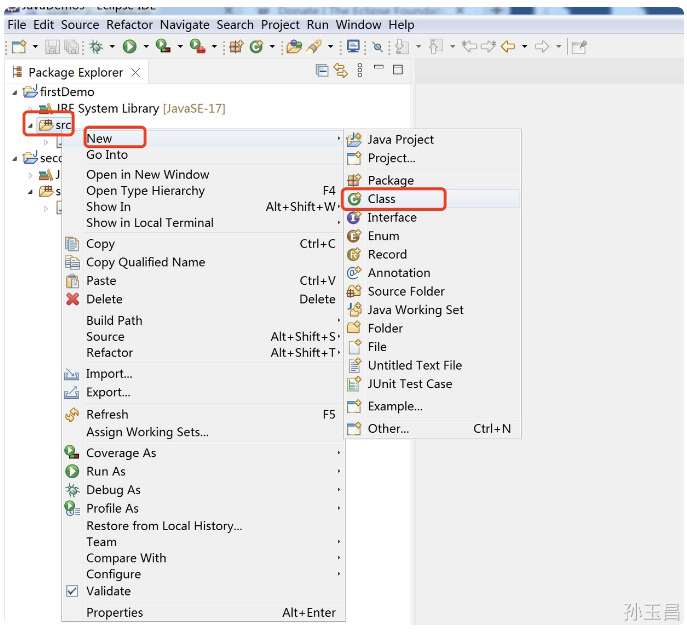Open the Run As submenu

(x=203, y=471)
